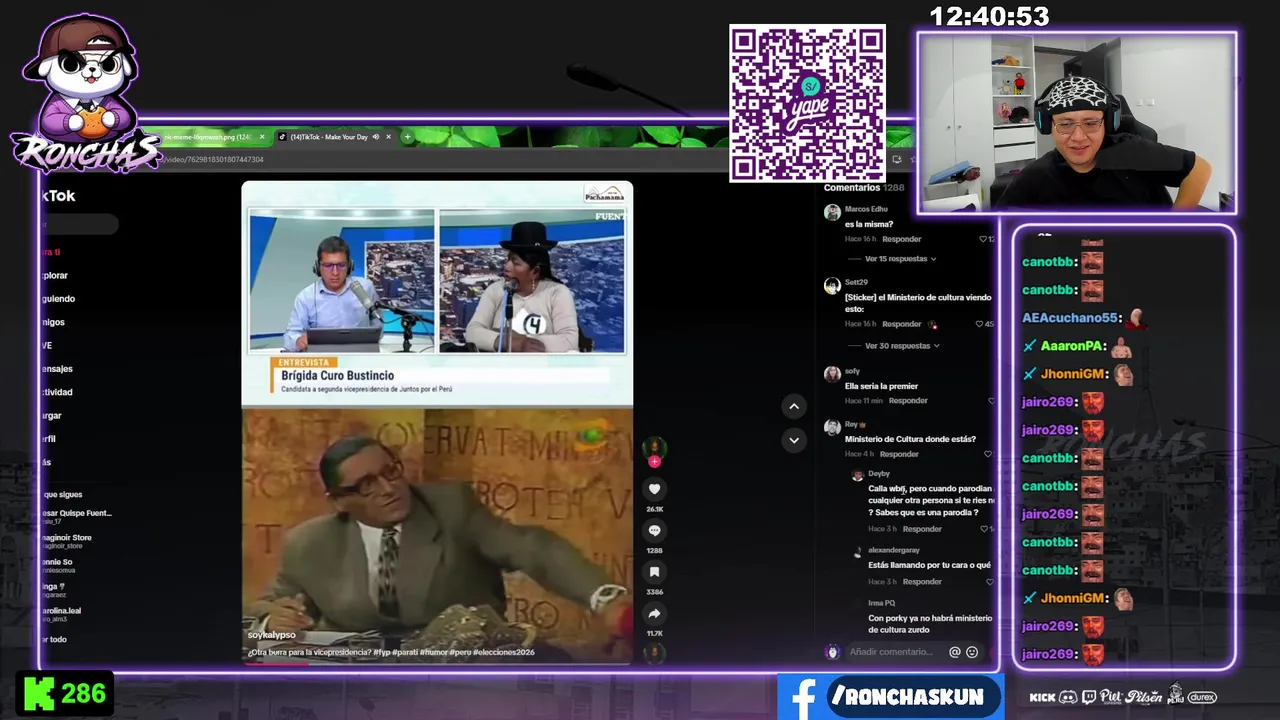The width and height of the screenshot is (1280, 720).
Task: Open soykalypso username on the video
Action: tap(272, 636)
